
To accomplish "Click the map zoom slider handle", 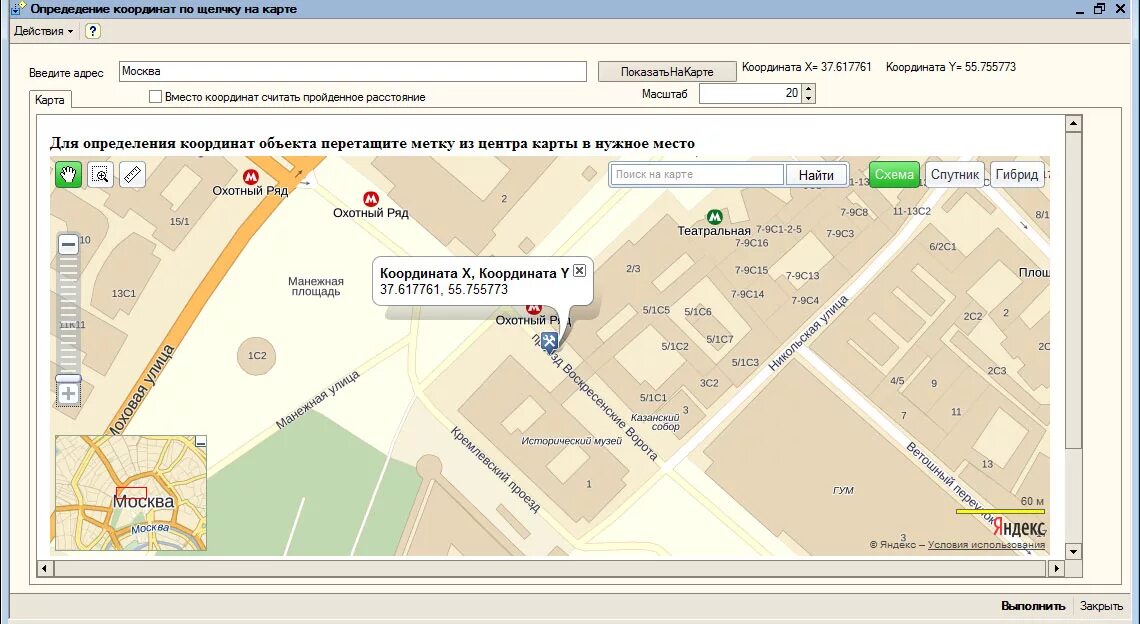I will 68,378.
